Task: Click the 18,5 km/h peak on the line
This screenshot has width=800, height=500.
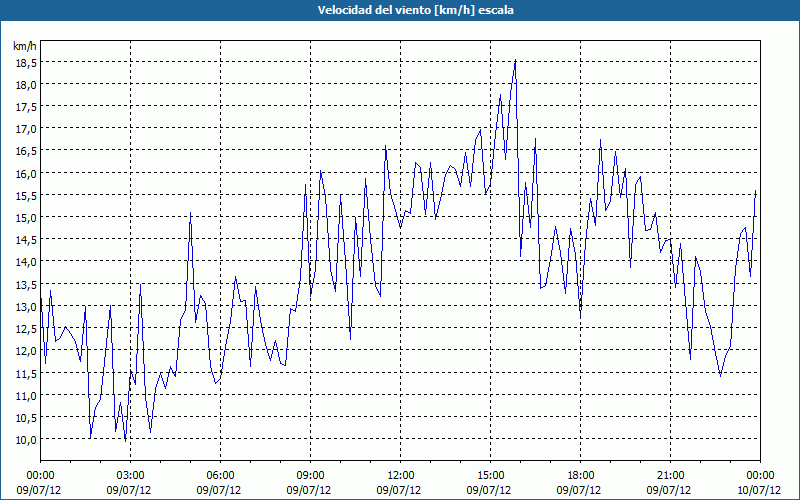Action: pyautogui.click(x=515, y=60)
